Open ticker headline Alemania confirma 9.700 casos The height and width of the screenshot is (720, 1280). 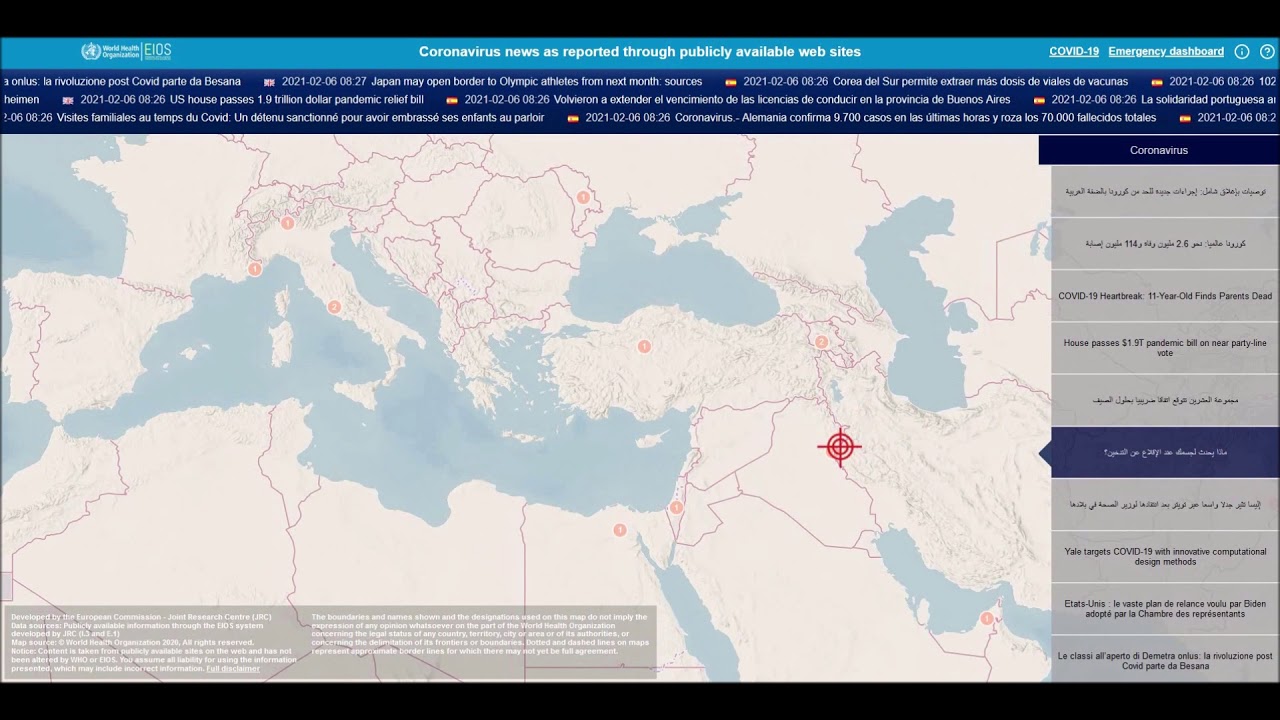click(915, 118)
